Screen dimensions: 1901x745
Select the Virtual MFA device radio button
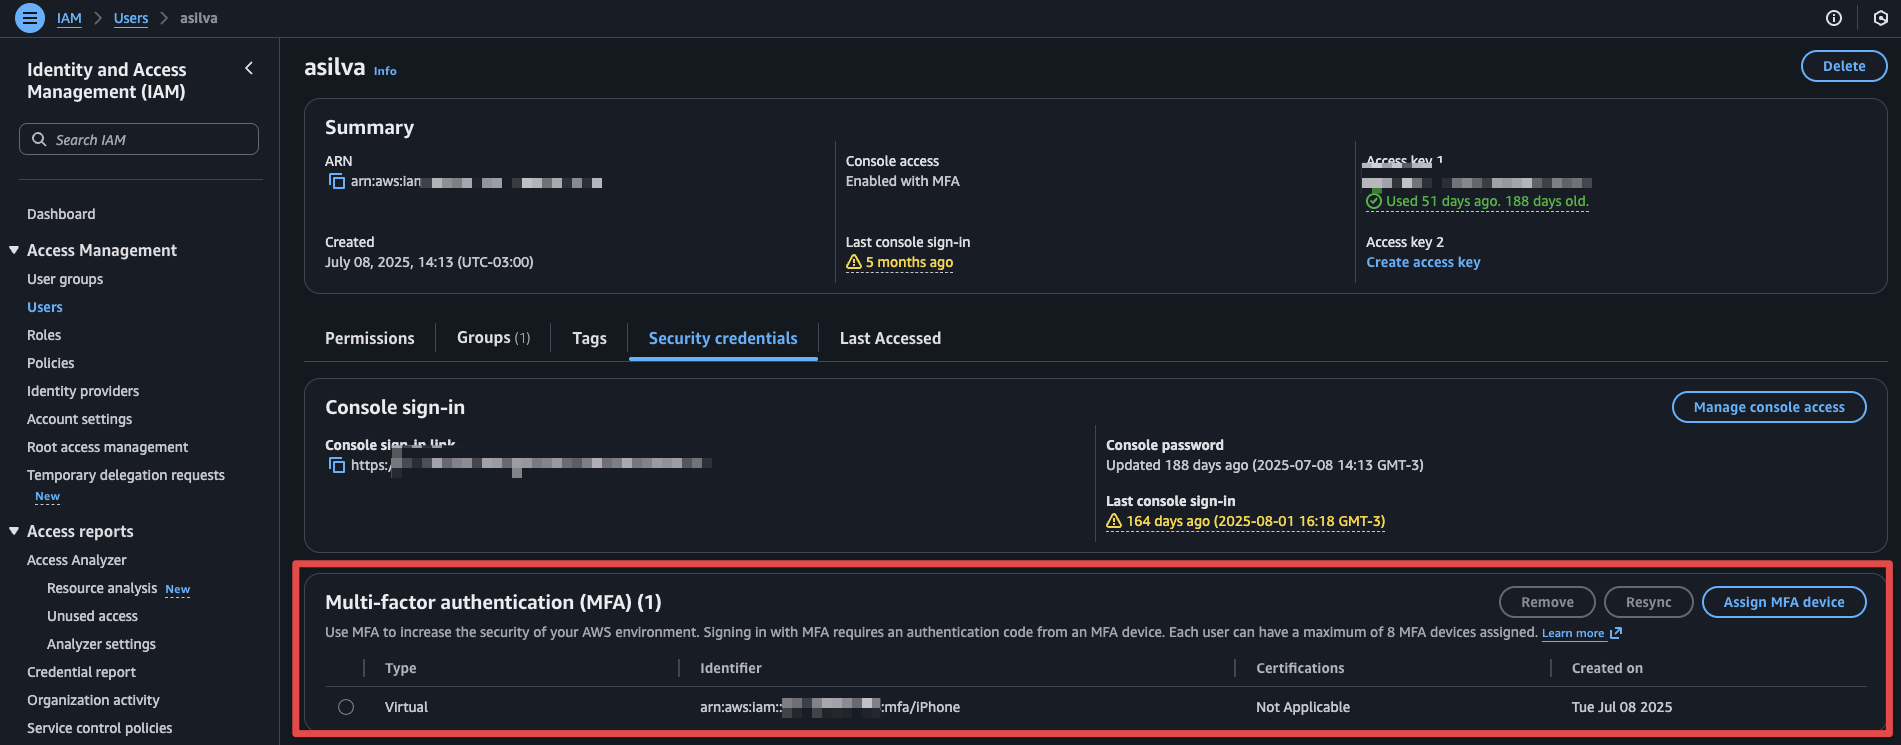tap(346, 707)
